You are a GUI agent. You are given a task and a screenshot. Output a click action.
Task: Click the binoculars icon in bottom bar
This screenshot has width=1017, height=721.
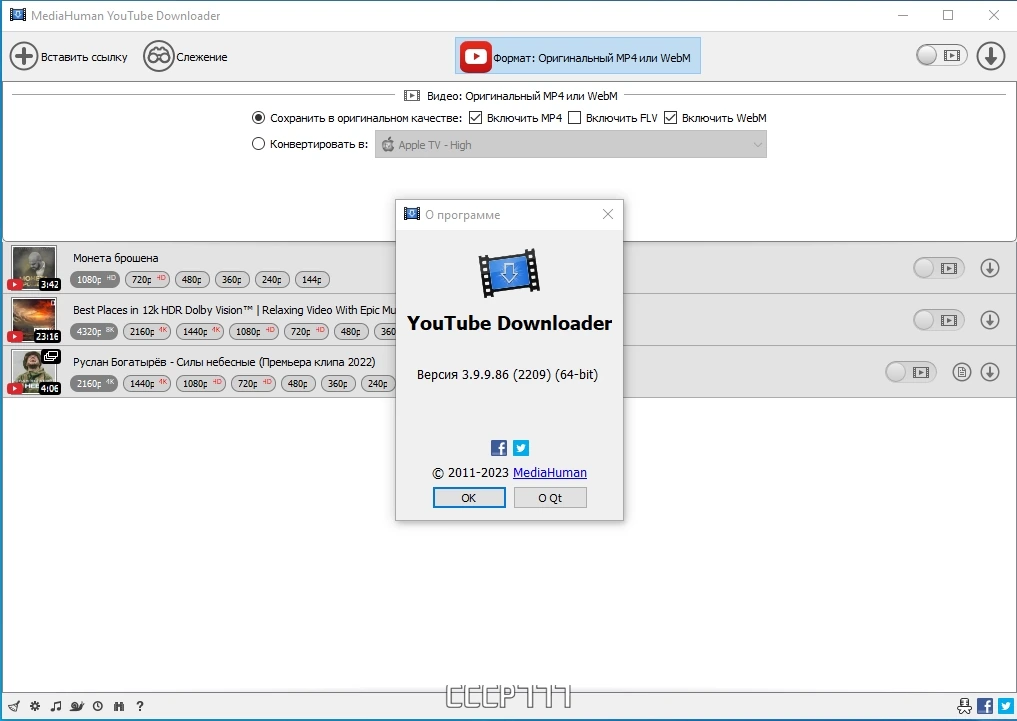point(119,706)
